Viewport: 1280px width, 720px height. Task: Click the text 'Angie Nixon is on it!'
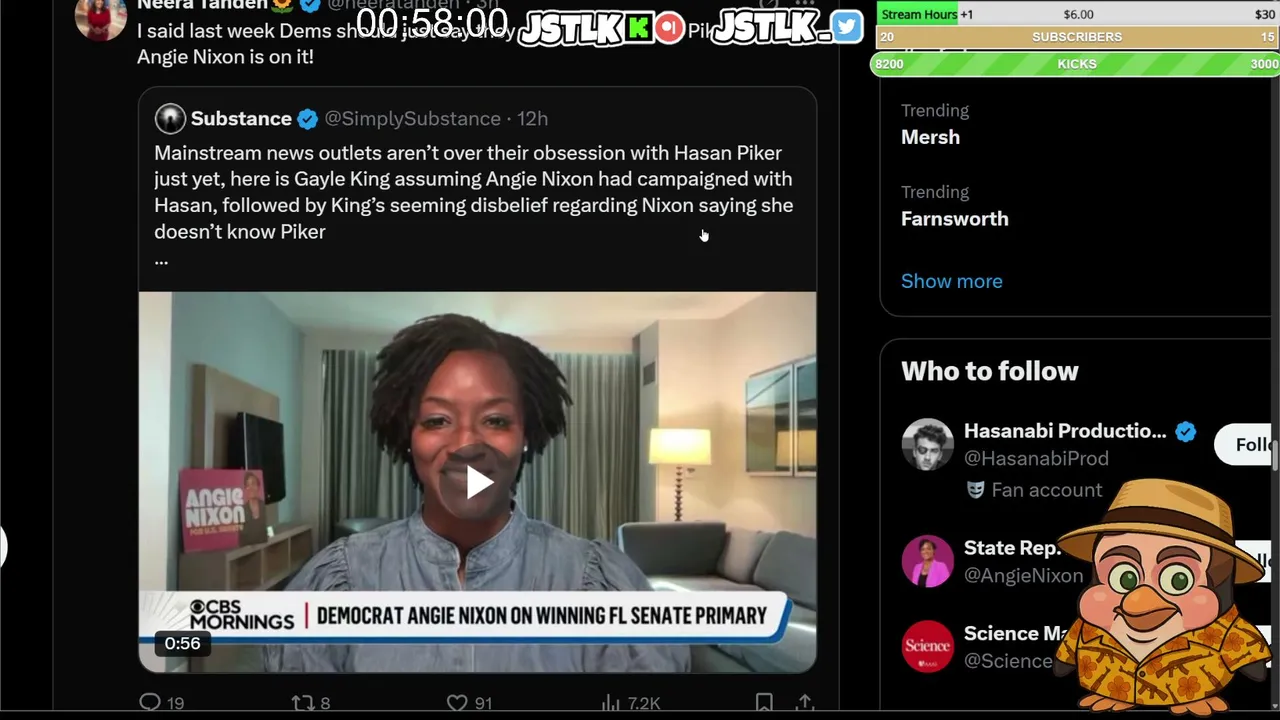[x=225, y=57]
